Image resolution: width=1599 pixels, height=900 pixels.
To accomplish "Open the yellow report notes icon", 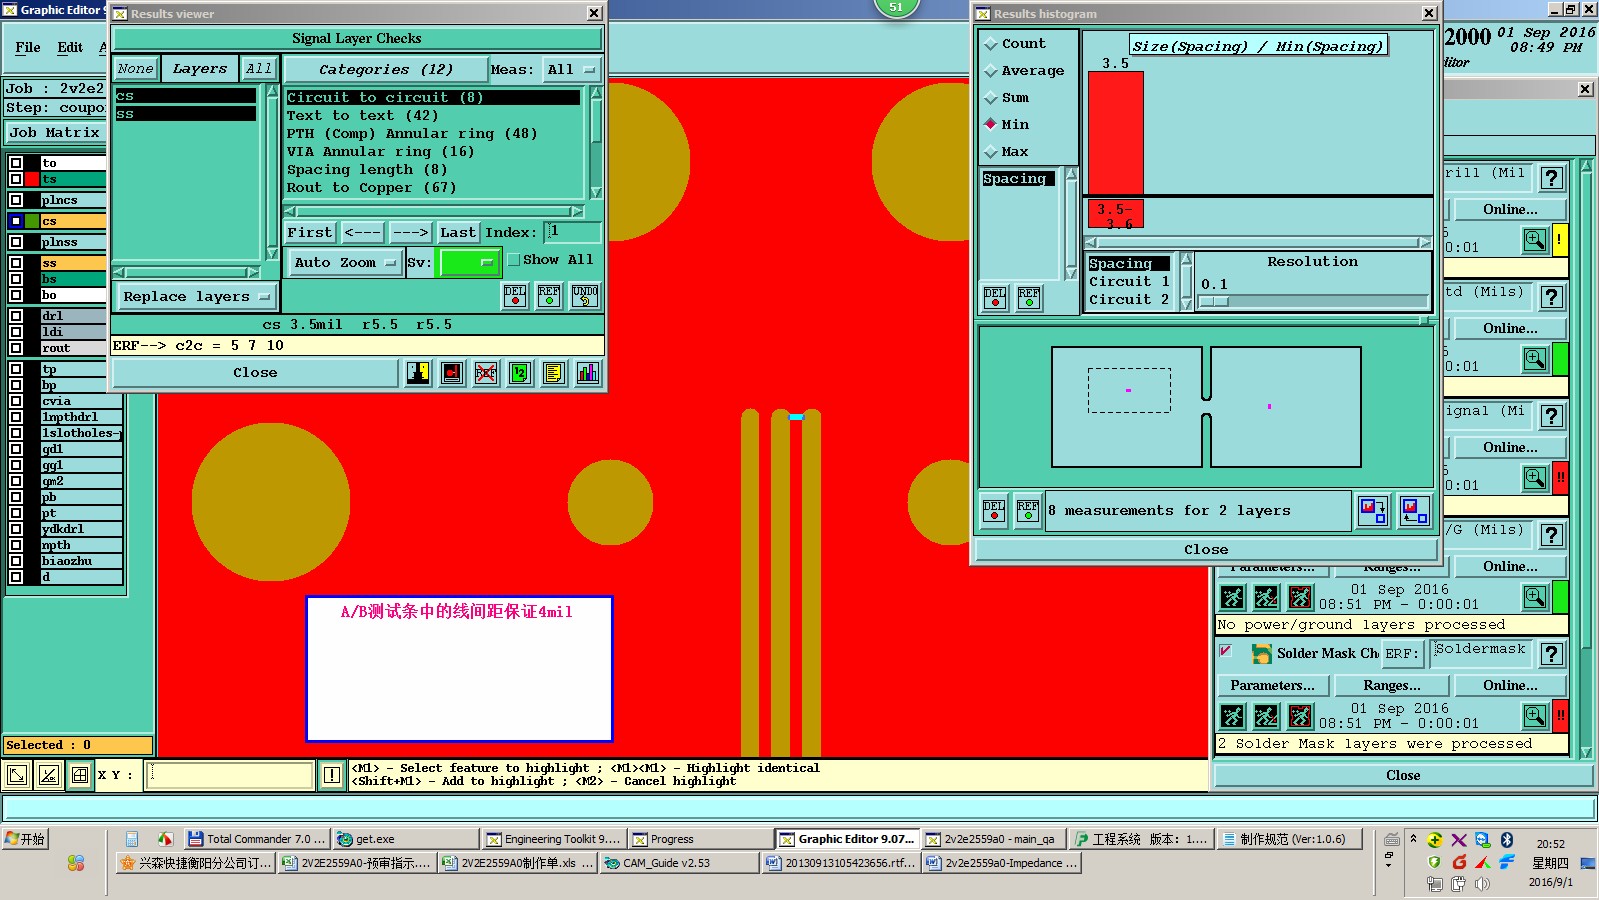I will coord(554,373).
